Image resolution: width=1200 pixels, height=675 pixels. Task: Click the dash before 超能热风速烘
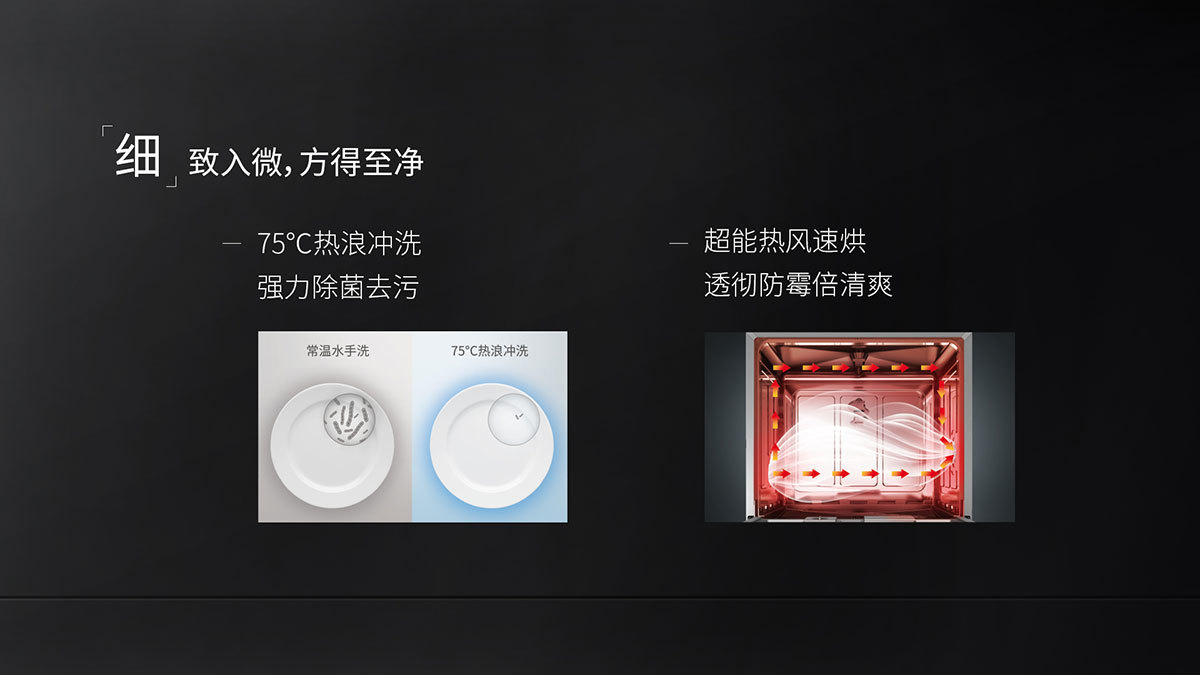[x=679, y=242]
